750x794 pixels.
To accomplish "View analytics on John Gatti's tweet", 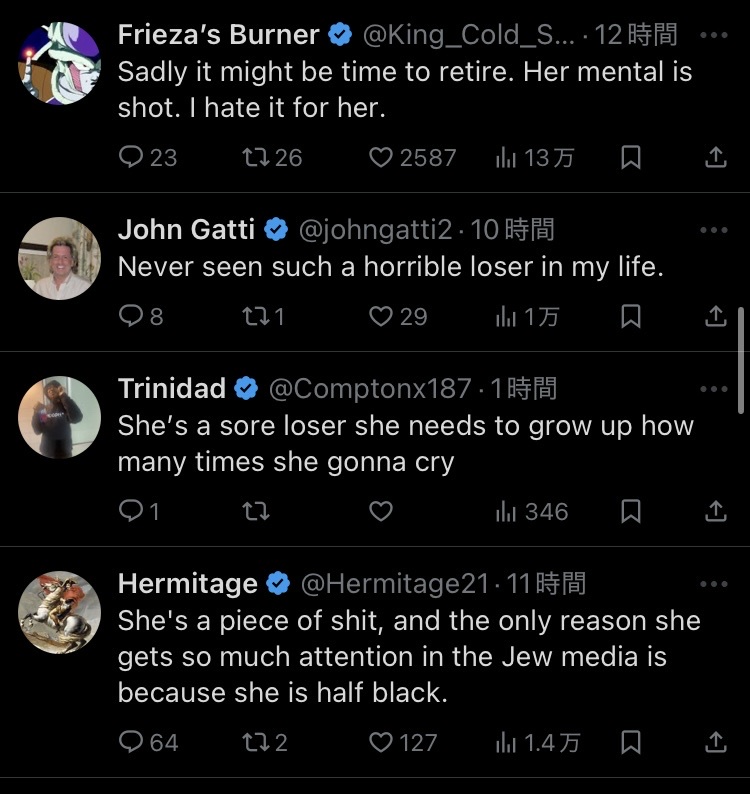I will [527, 316].
